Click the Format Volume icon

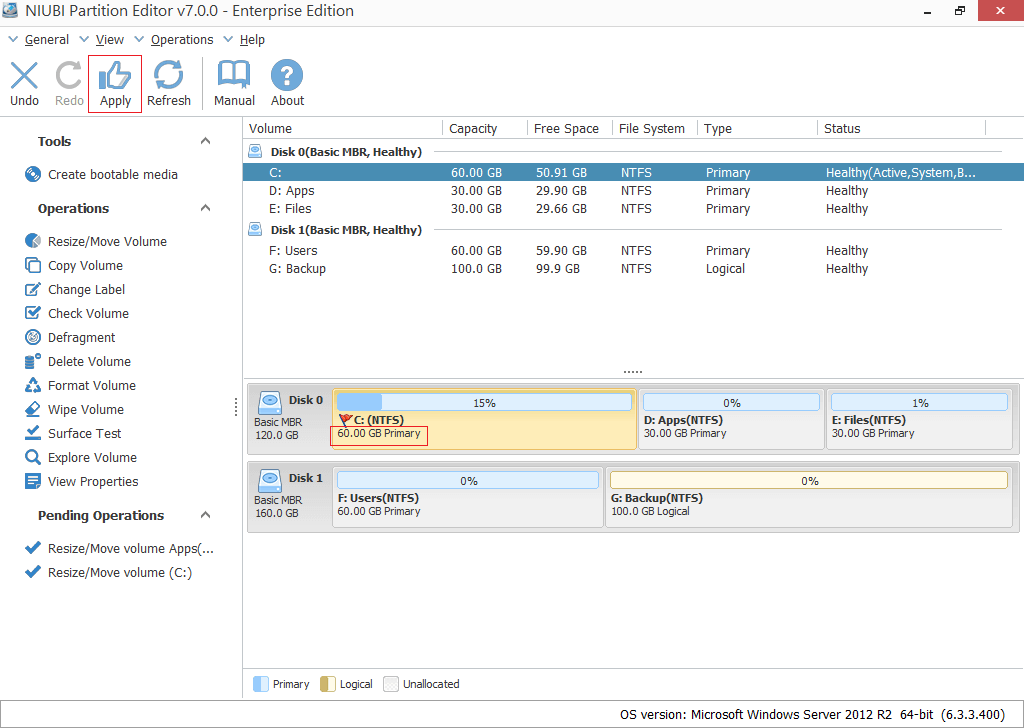tap(33, 385)
